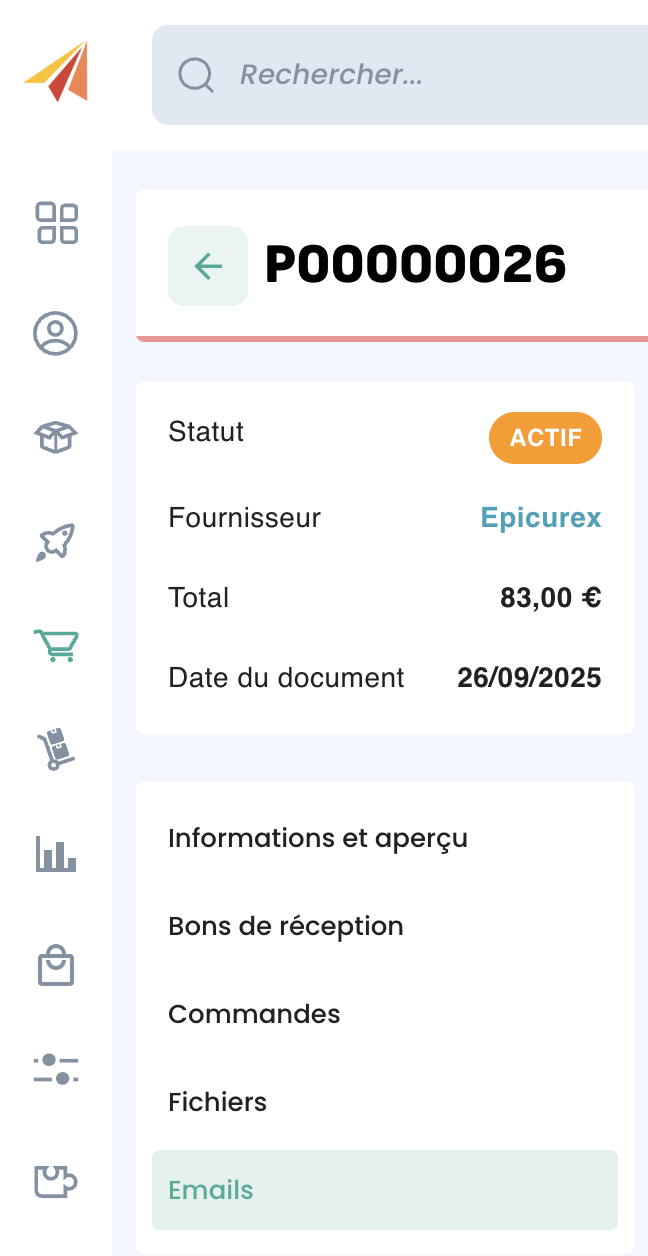Open the Commandes tab
The width and height of the screenshot is (648, 1256).
pos(254,1014)
